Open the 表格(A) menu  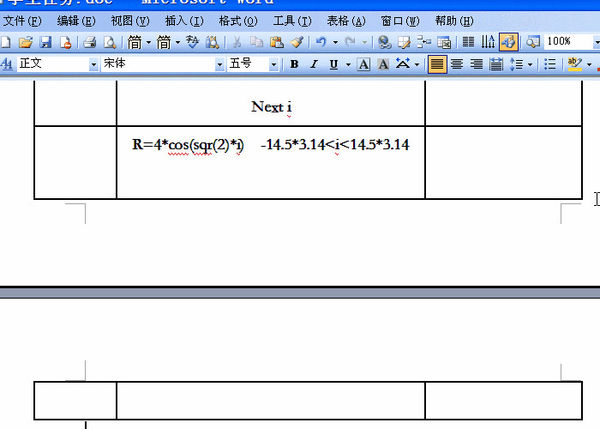346,21
